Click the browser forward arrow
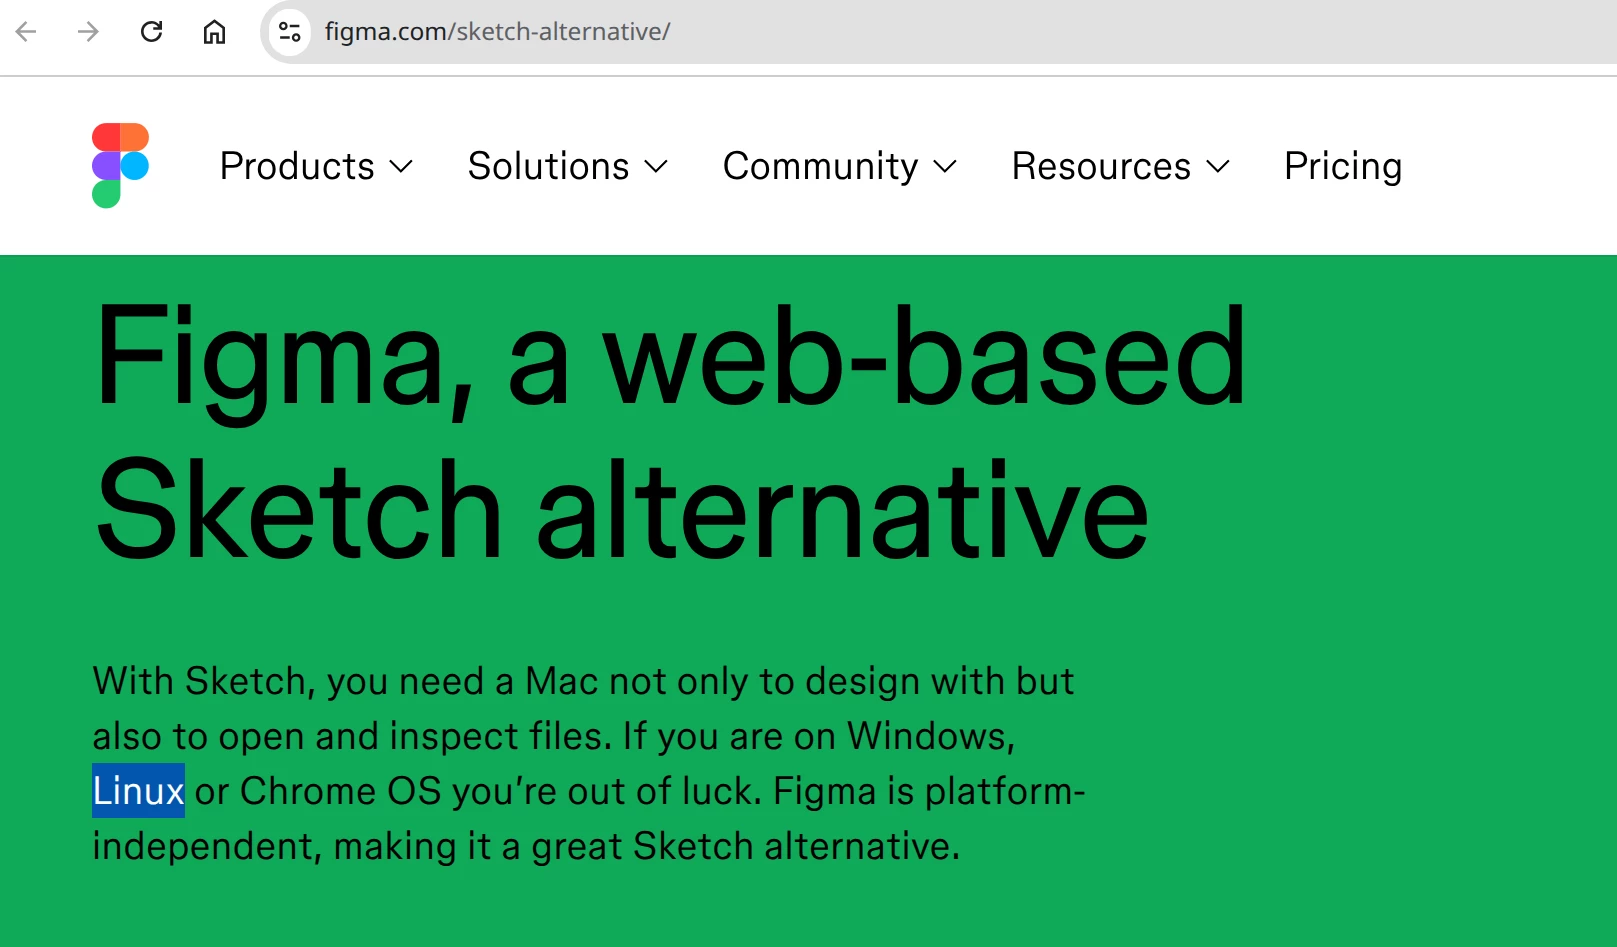 88,32
